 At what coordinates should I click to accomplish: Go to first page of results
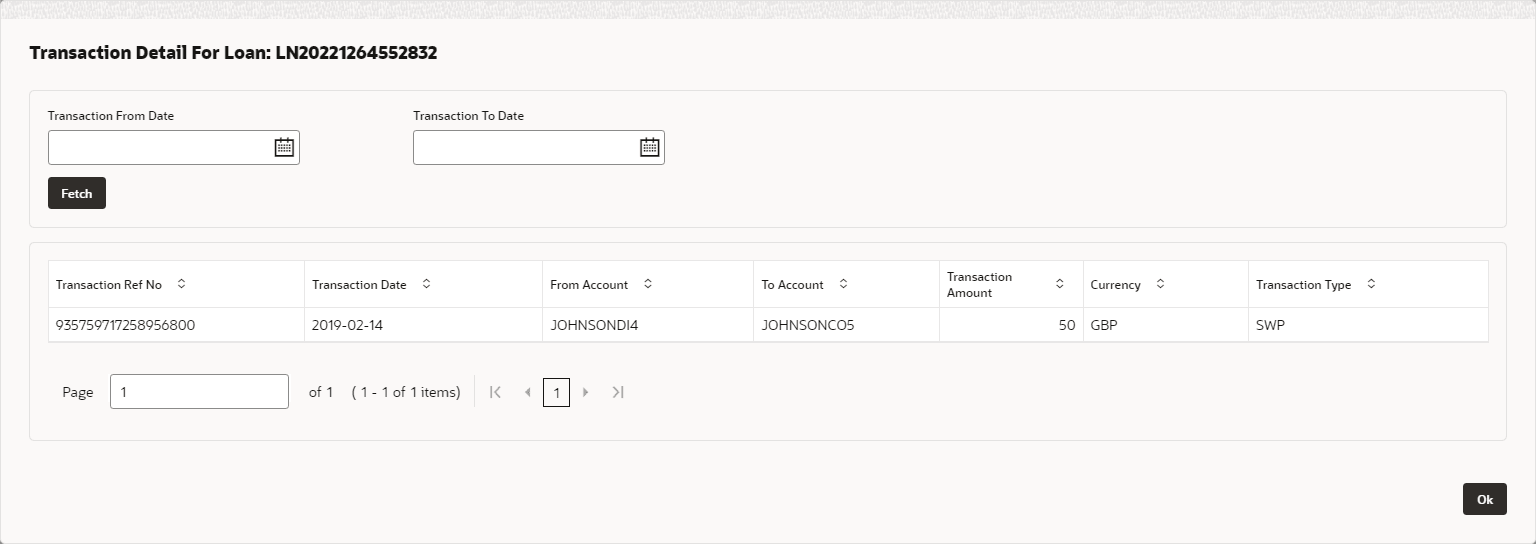tap(495, 392)
